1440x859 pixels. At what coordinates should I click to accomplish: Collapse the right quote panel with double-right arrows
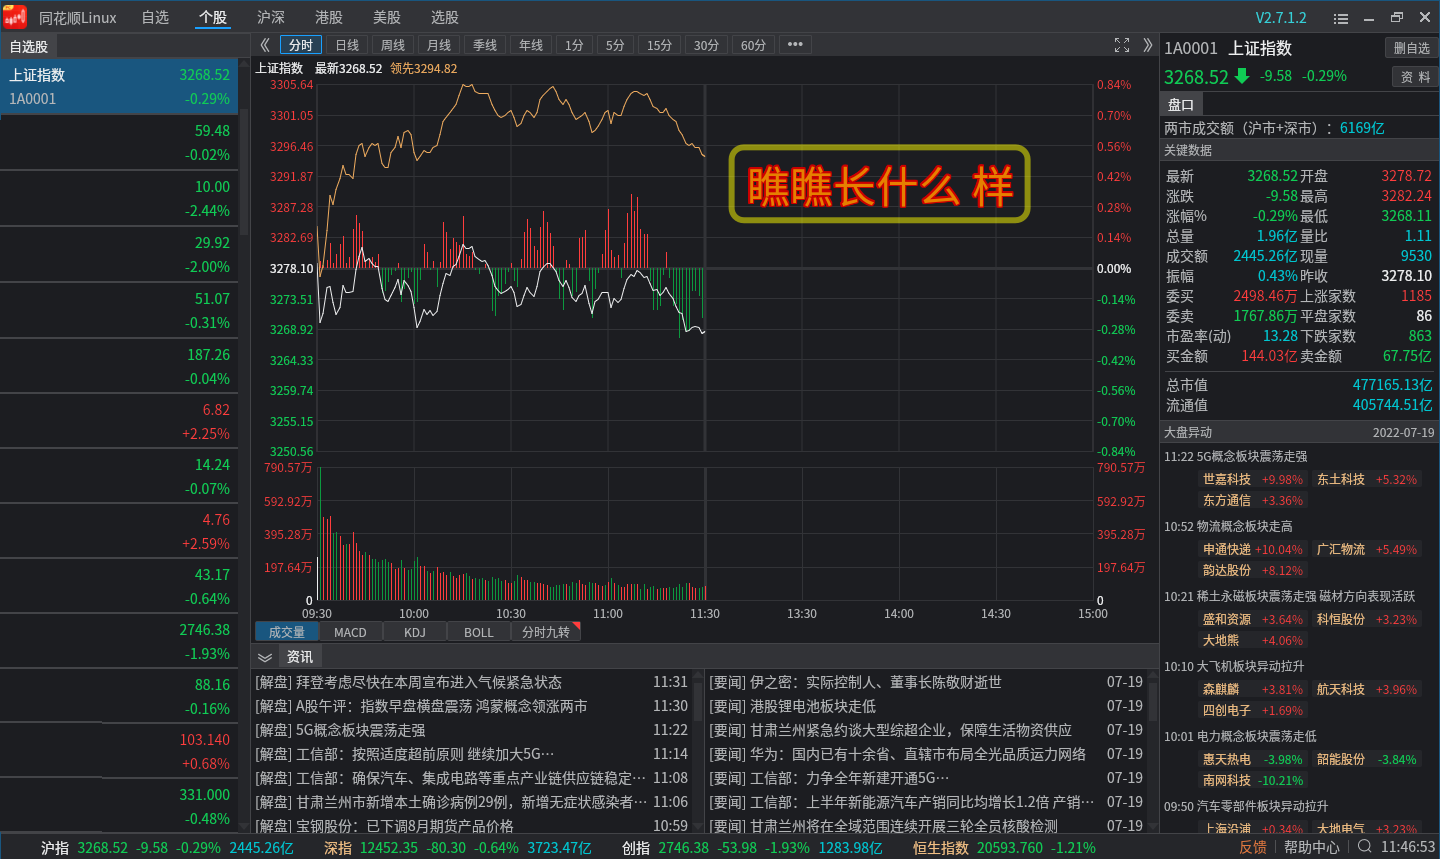pyautogui.click(x=1147, y=45)
